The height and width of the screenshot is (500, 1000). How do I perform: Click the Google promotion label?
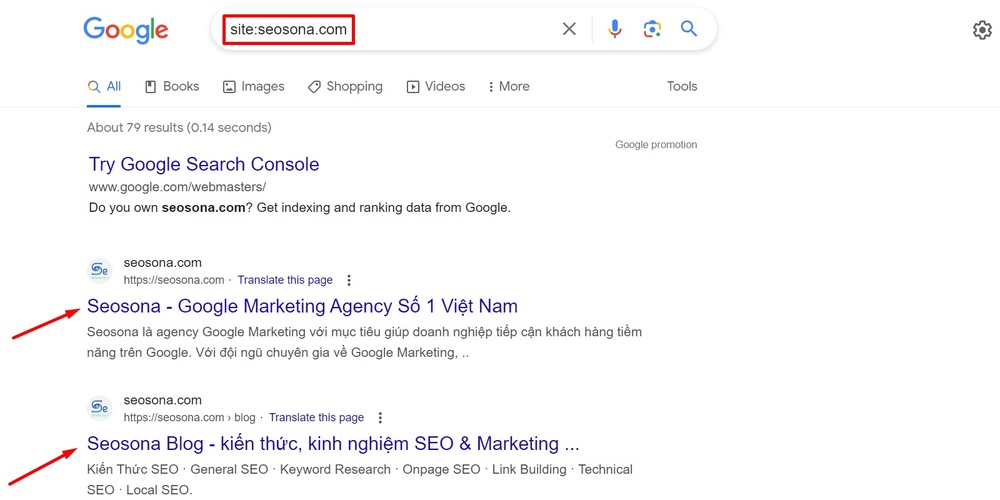point(656,145)
